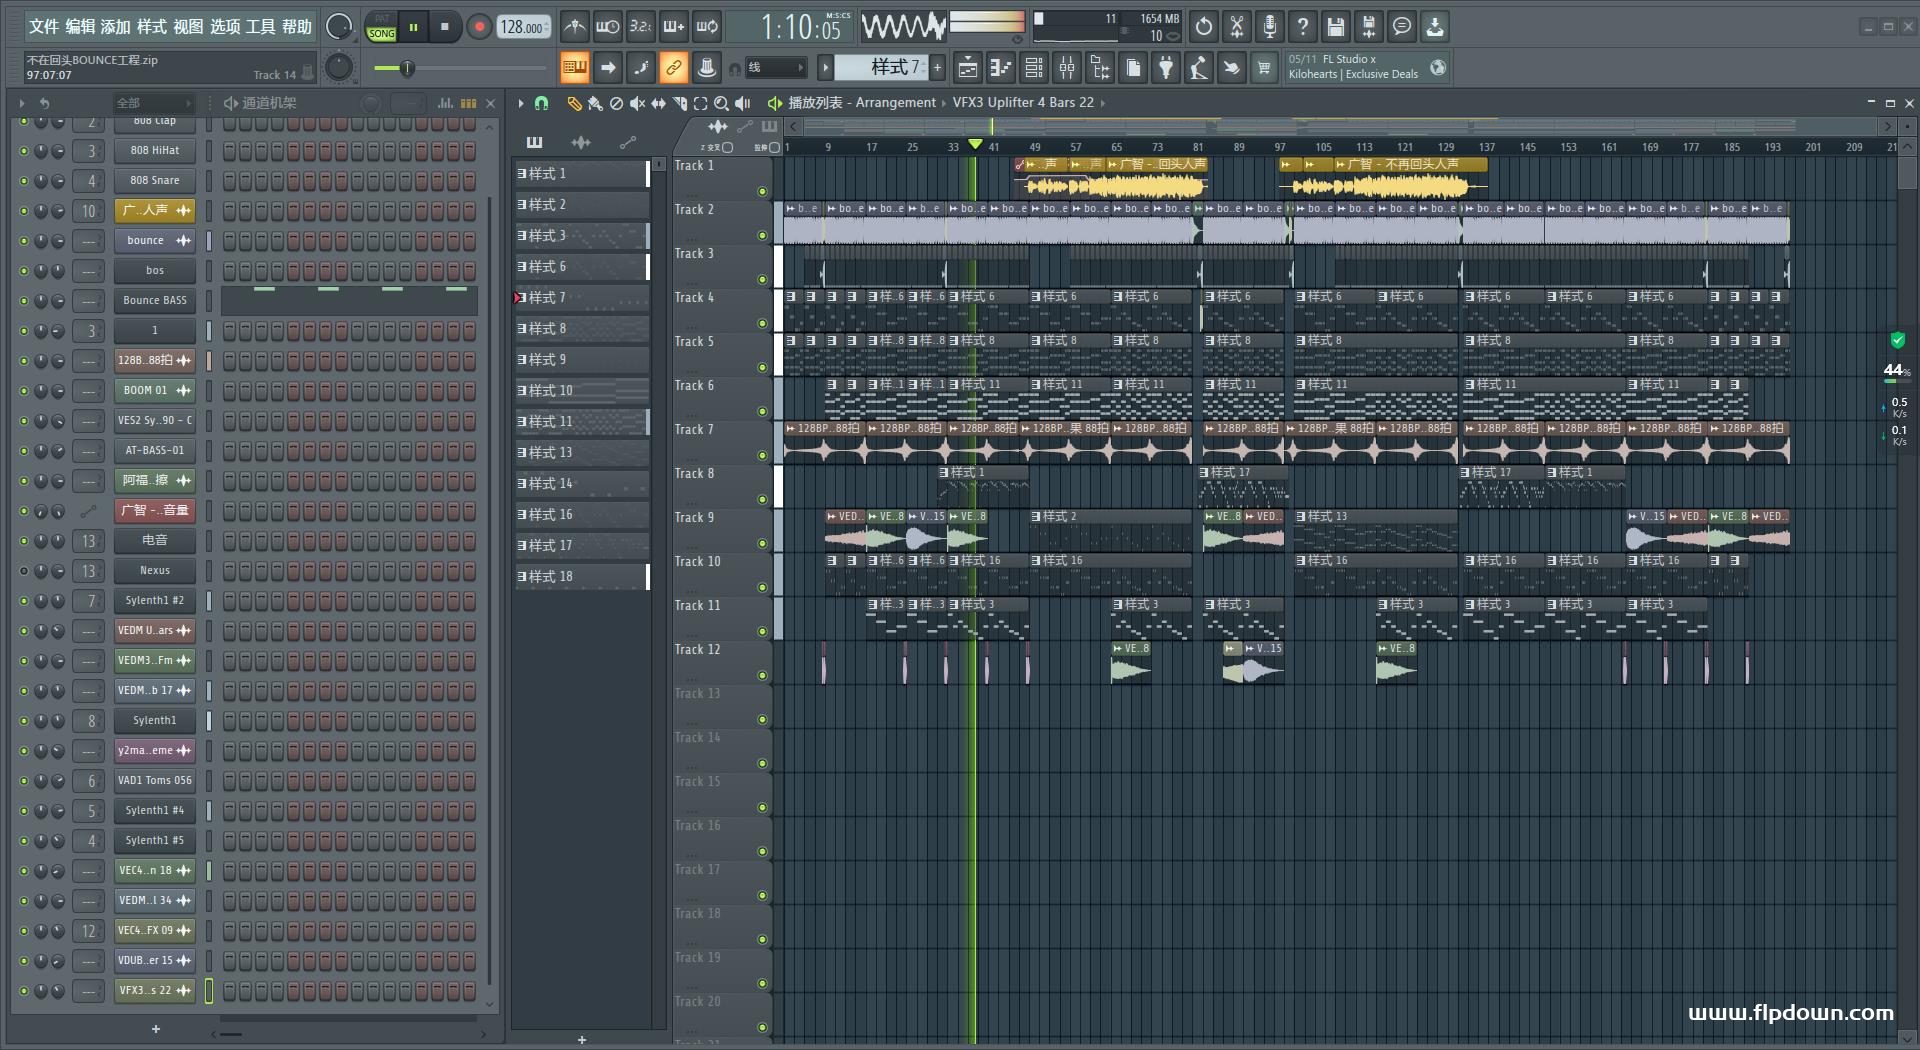Select the delete tool in playlist

(616, 103)
